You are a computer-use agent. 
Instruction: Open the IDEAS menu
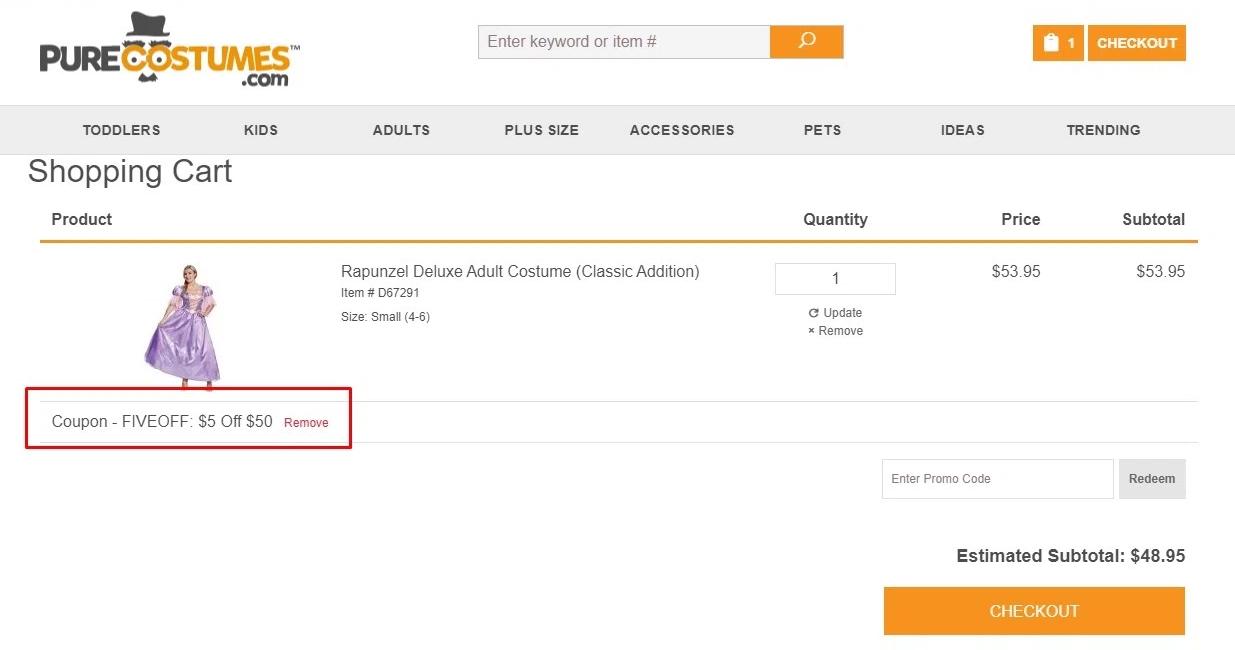click(963, 130)
